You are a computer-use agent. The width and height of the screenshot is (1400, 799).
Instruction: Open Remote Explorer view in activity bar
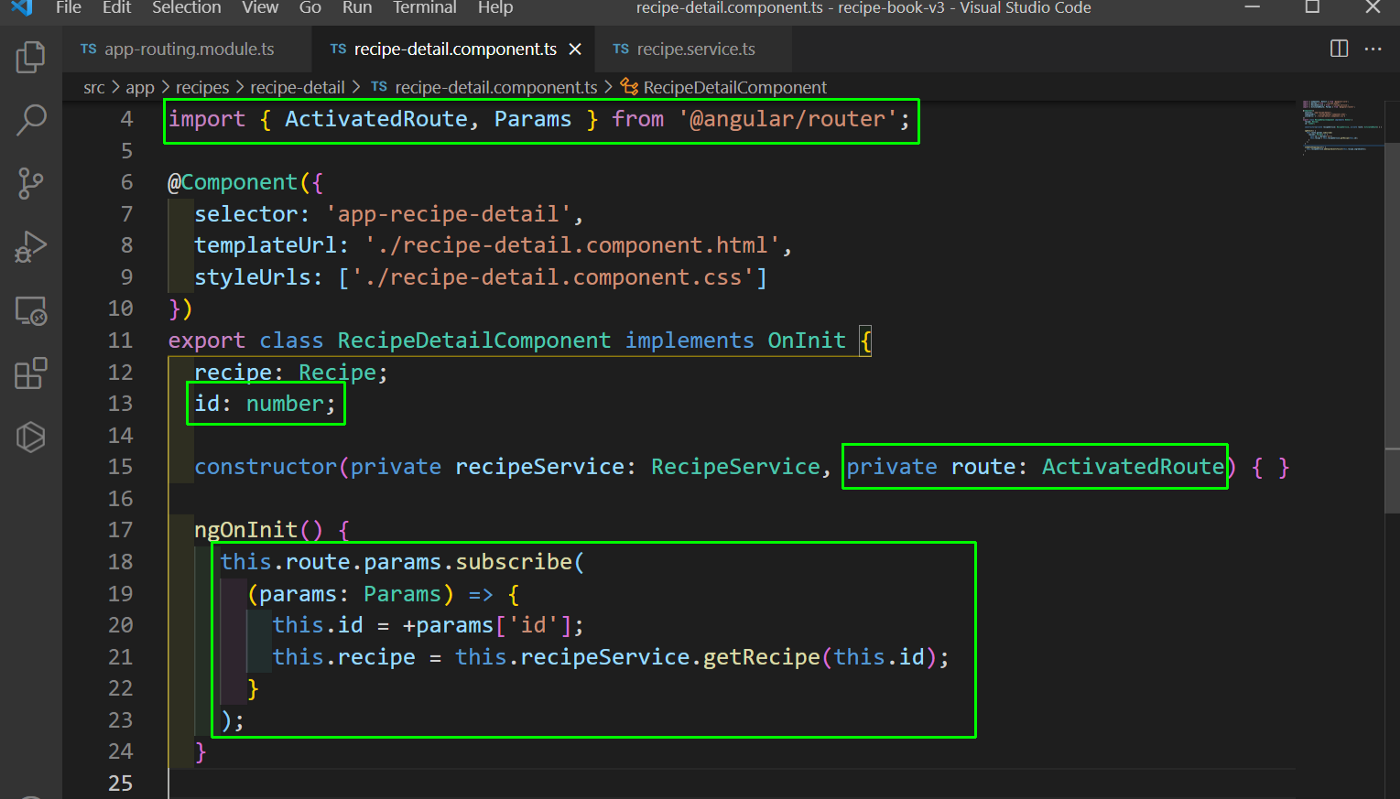pos(31,311)
